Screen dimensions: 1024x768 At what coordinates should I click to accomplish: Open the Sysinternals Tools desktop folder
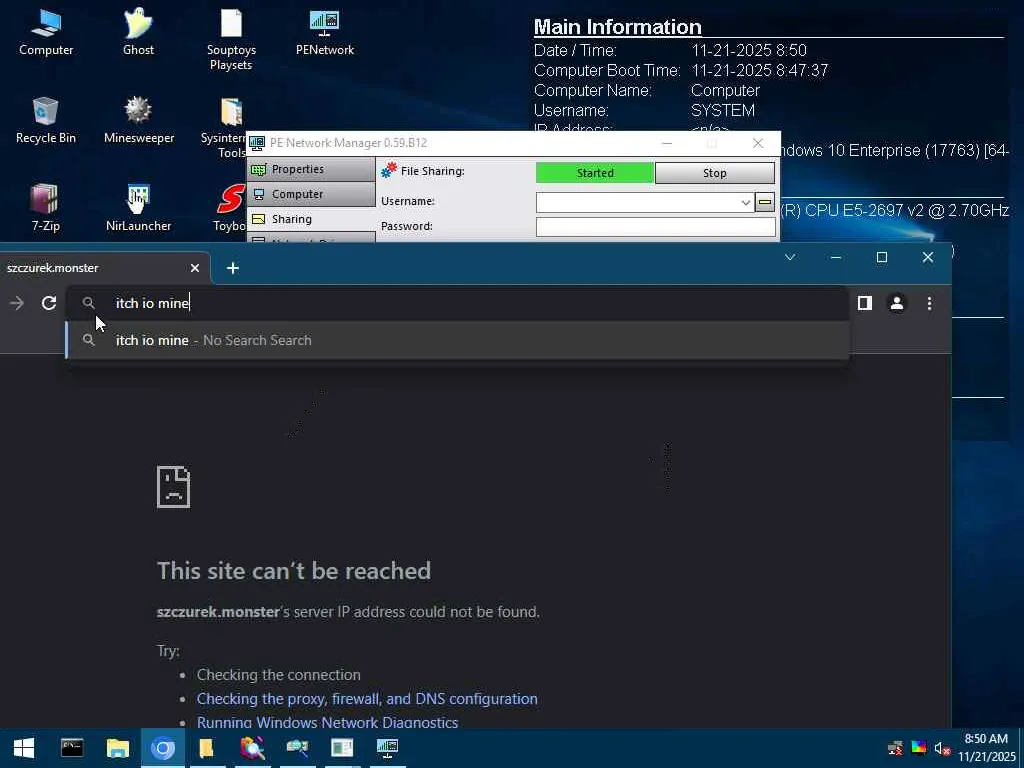click(x=223, y=127)
